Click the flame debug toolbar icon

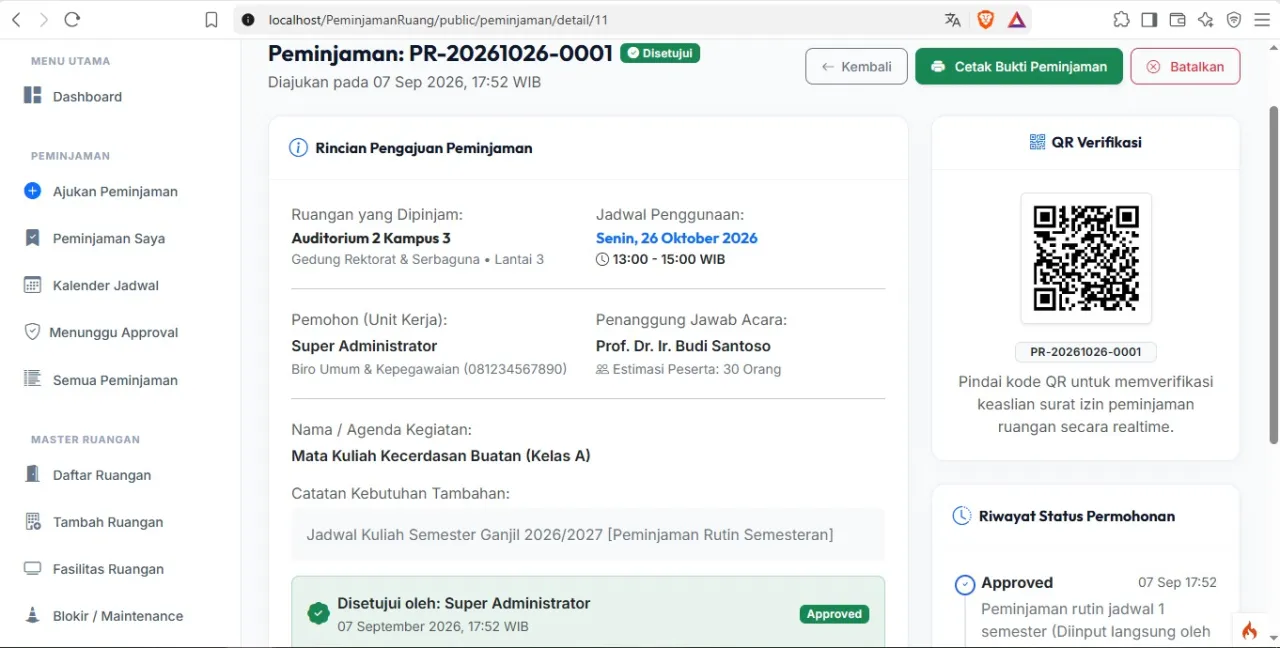tap(1249, 630)
